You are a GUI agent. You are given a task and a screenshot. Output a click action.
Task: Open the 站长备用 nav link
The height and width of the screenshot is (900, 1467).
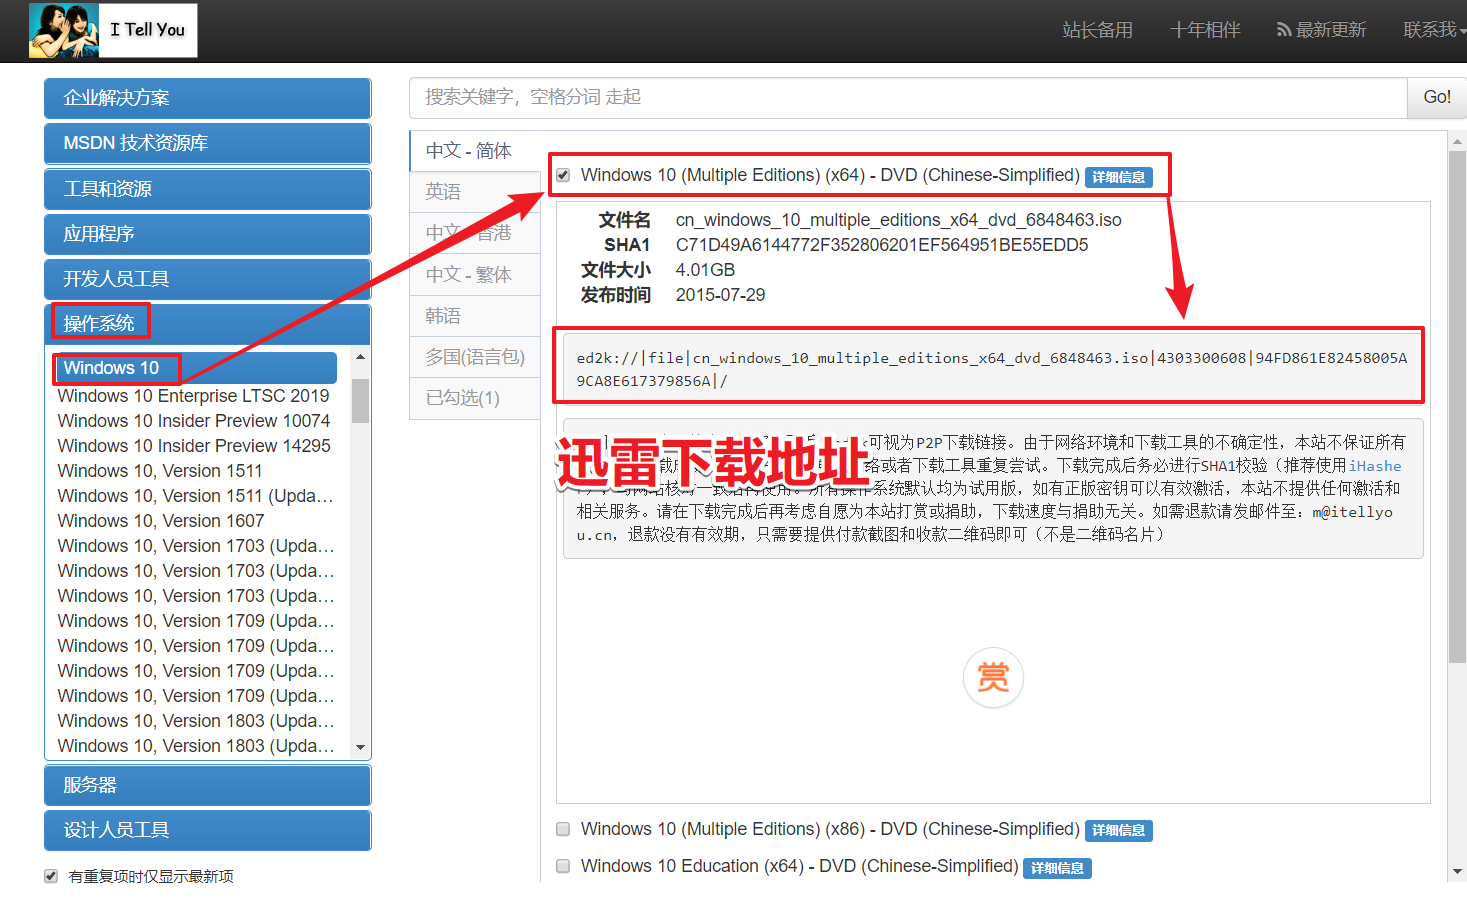click(x=1097, y=30)
